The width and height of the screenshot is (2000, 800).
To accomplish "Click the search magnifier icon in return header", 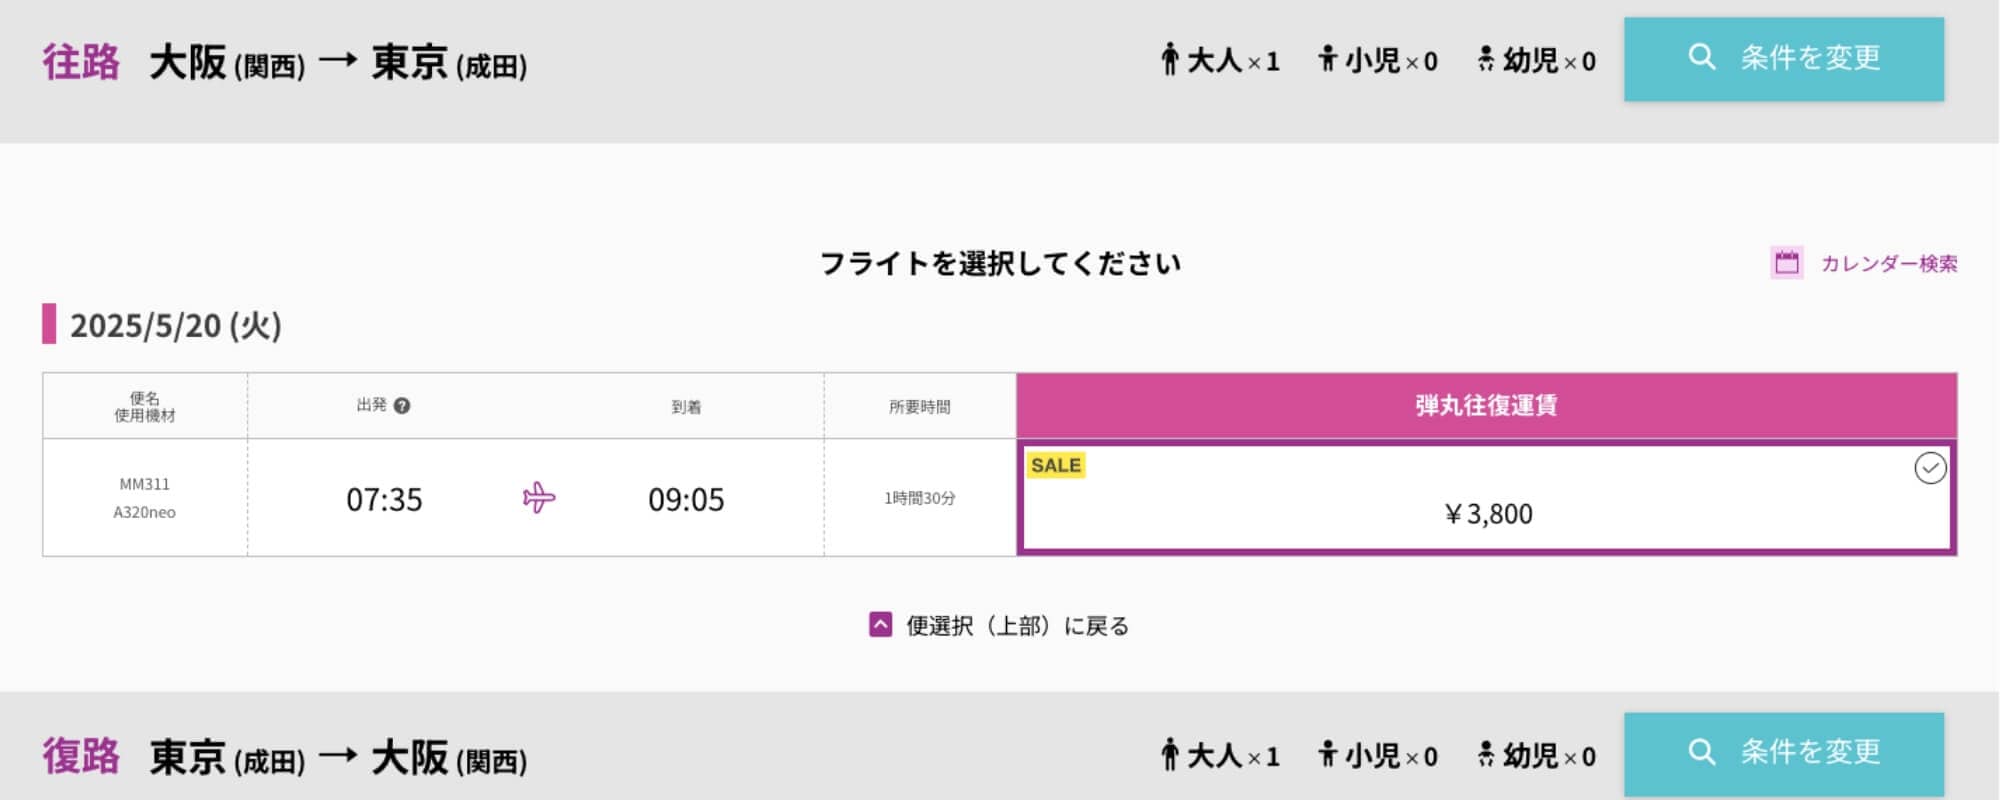I will coord(1701,752).
